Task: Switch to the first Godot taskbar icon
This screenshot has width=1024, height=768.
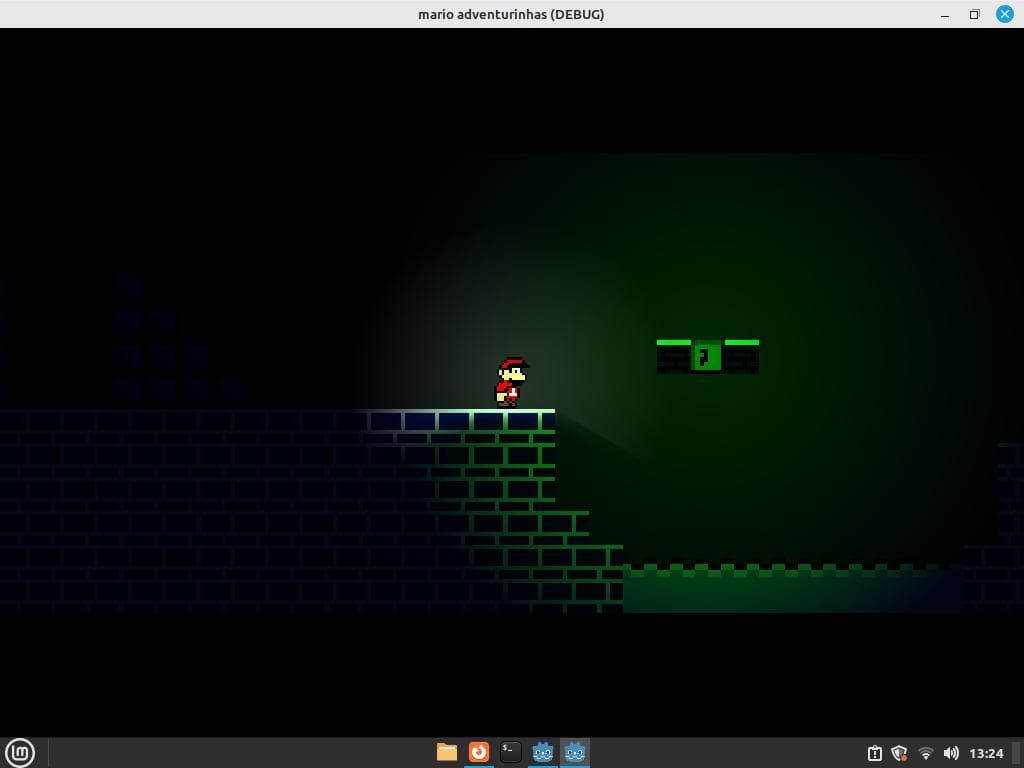Action: pos(543,752)
